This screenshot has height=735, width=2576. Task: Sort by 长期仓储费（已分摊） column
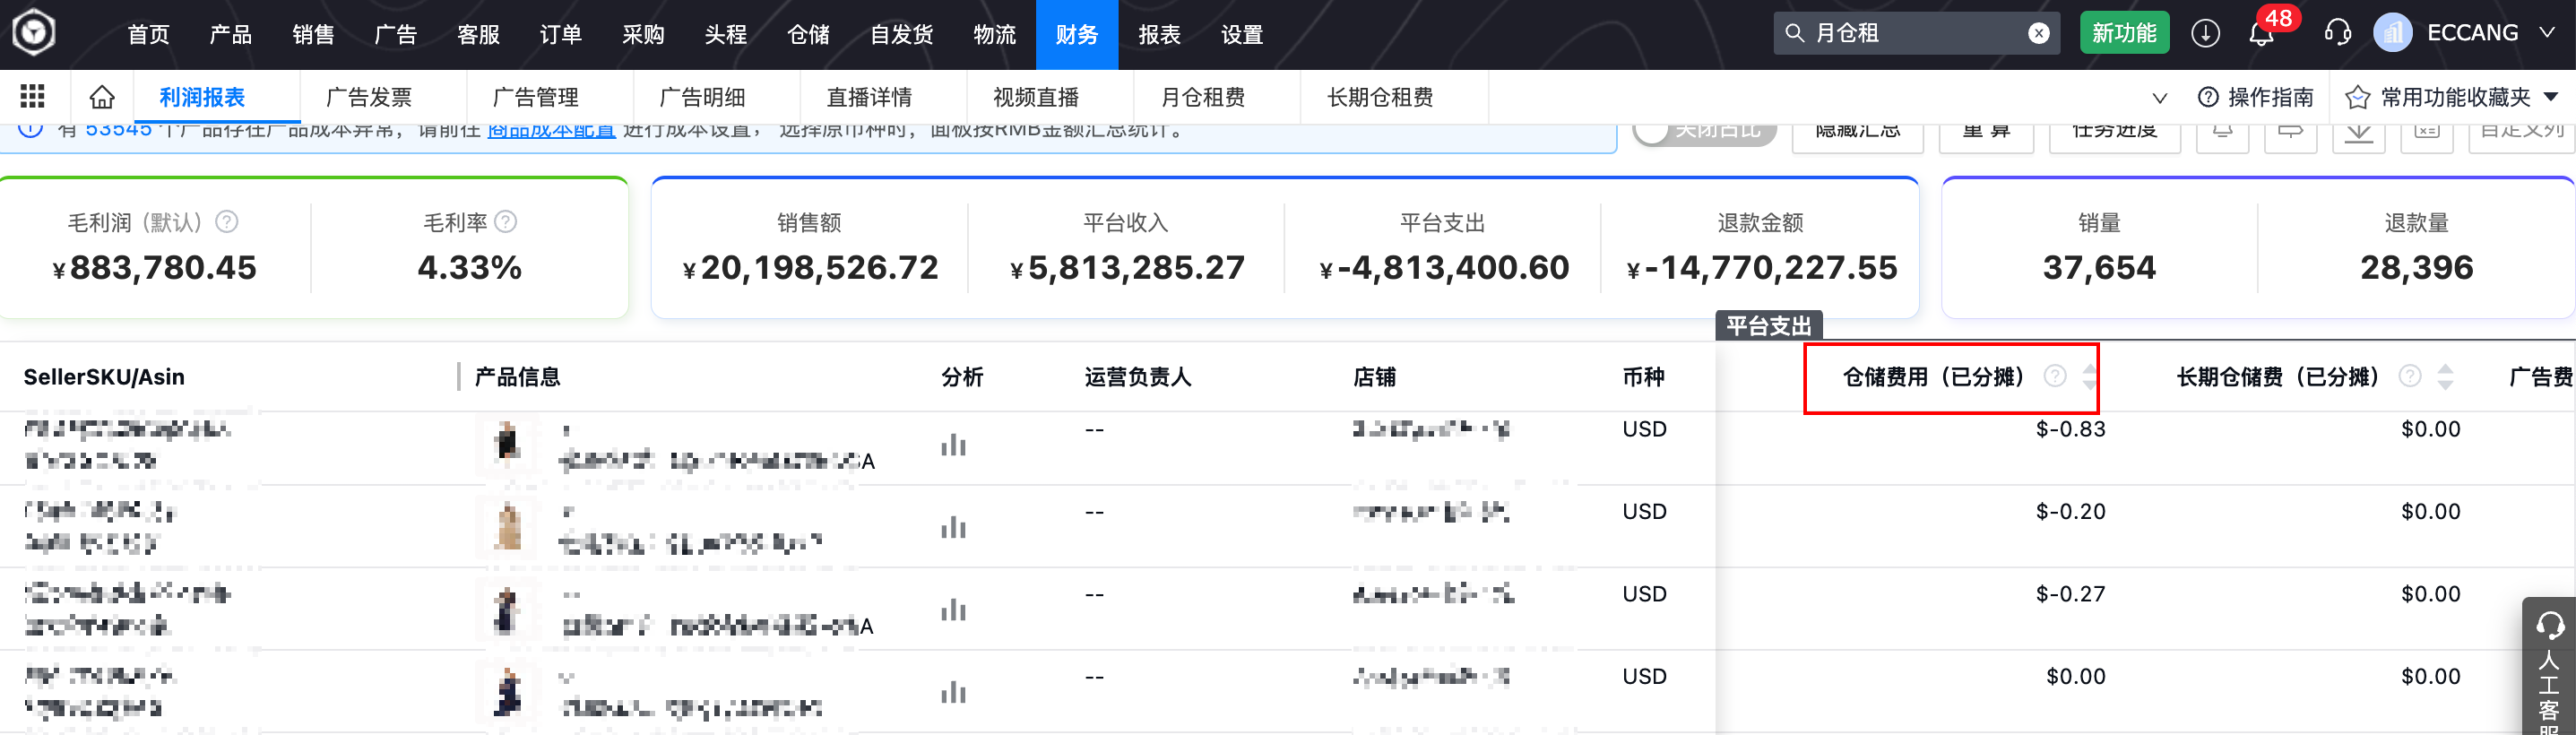(x=2445, y=377)
